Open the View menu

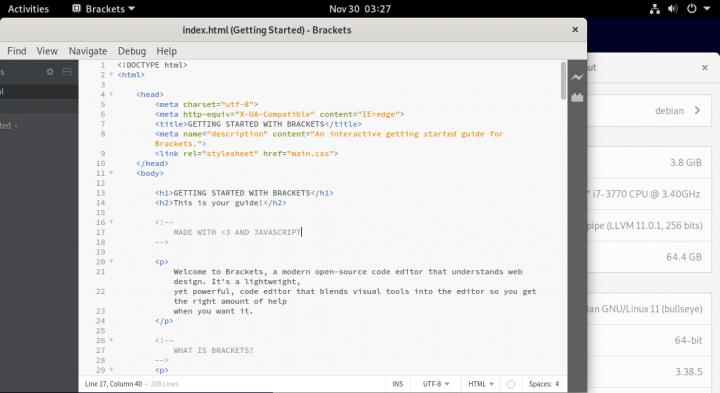(47, 51)
